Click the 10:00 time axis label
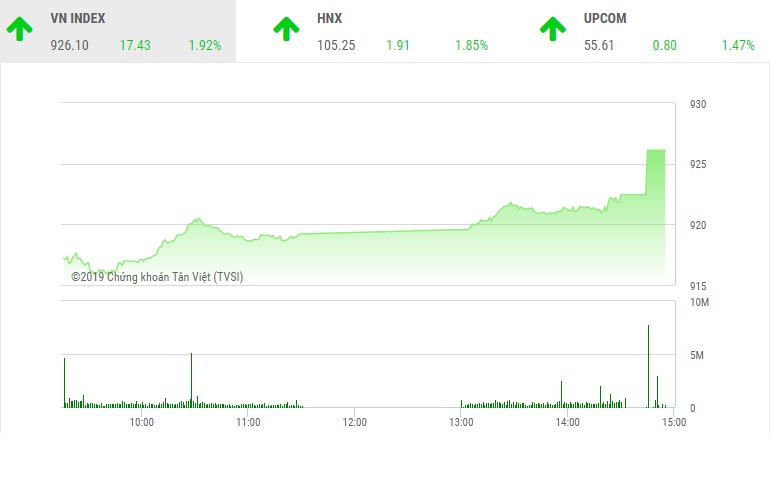The height and width of the screenshot is (480, 770). (x=142, y=422)
